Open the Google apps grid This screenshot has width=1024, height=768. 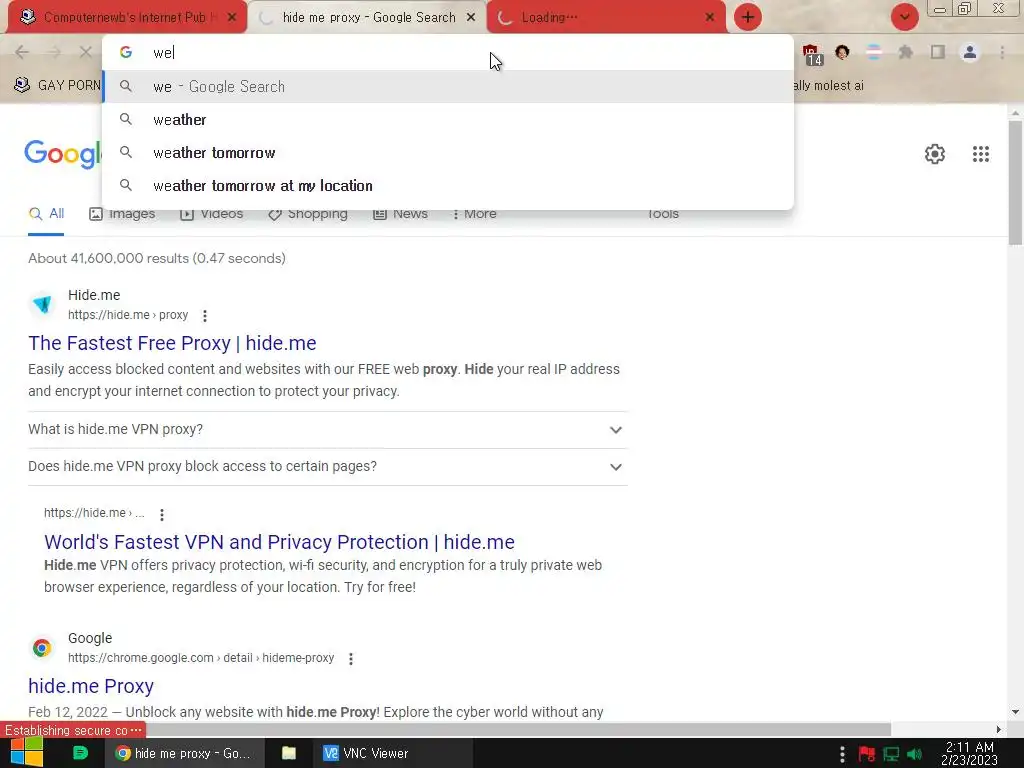980,154
